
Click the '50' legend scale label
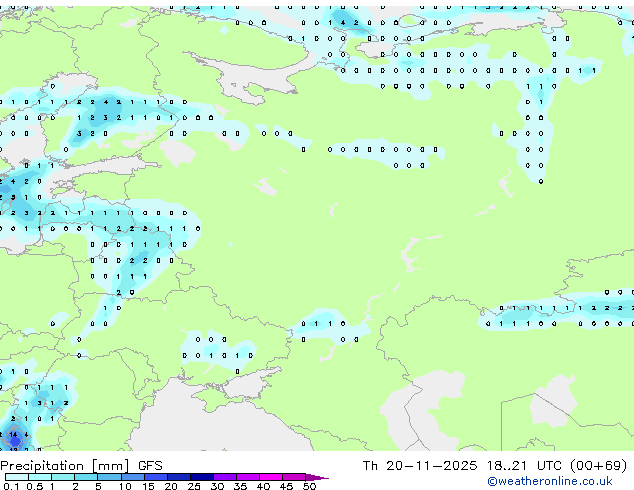pos(309,486)
